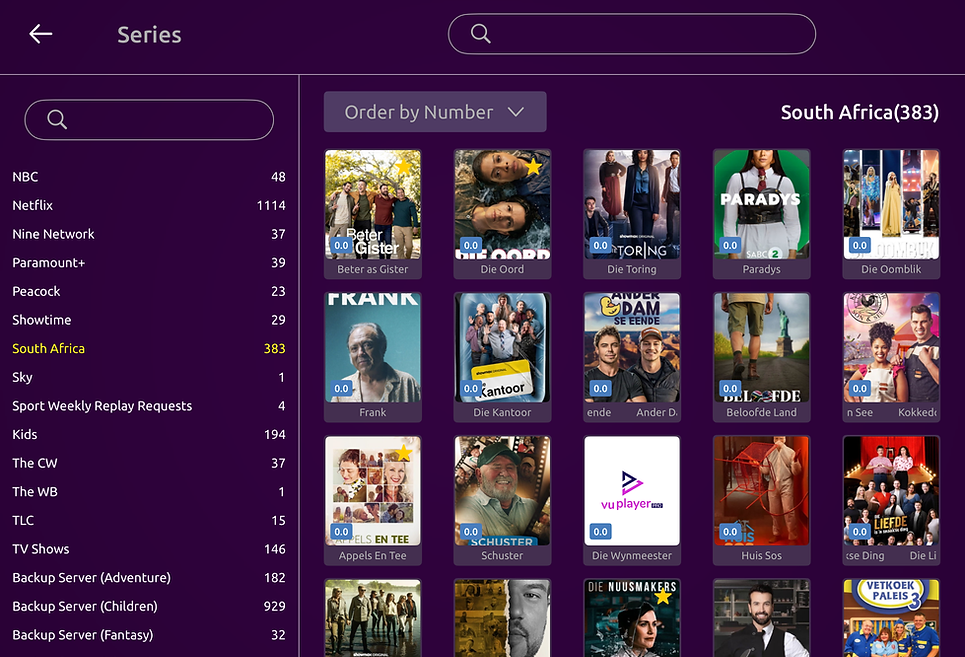Go back using the arrow icon
Screen dimensions: 965x657
tap(41, 34)
